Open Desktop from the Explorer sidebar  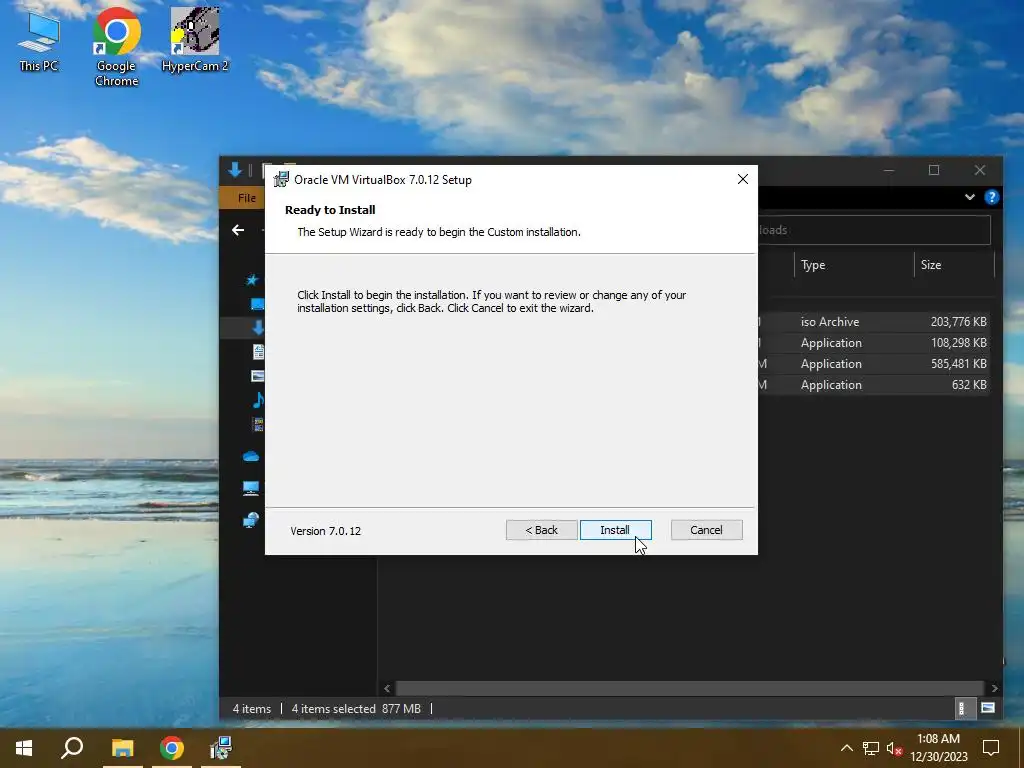click(257, 304)
